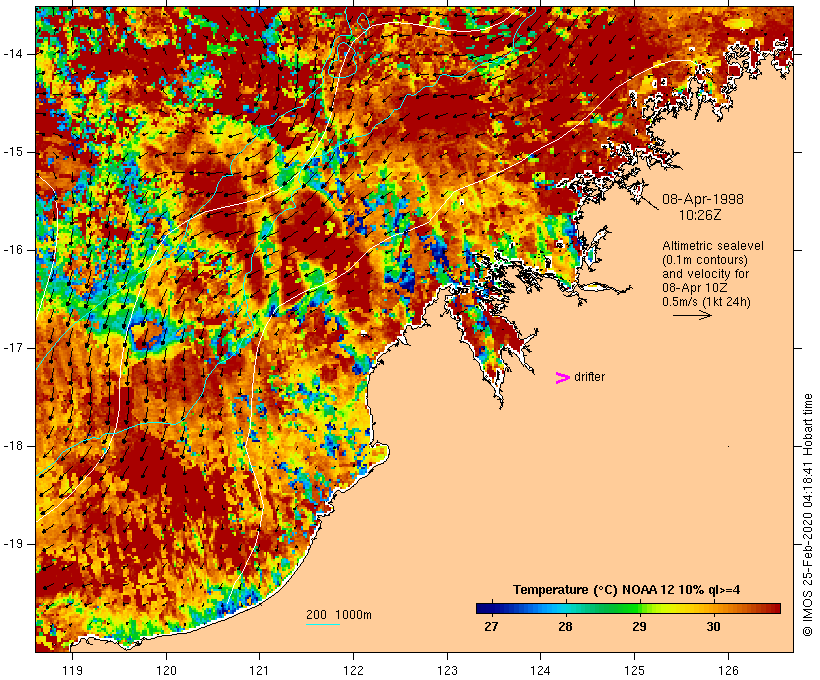Image resolution: width=820 pixels, height=680 pixels.
Task: Click the longitude axis label '124'
Action: 541,671
